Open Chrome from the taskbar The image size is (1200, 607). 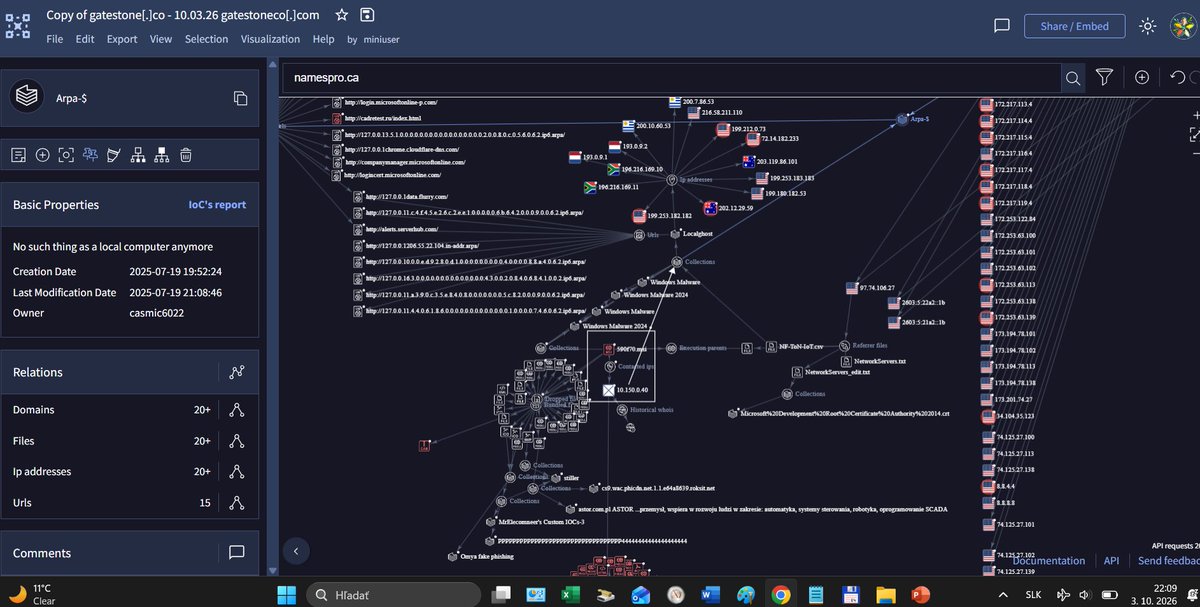click(781, 595)
